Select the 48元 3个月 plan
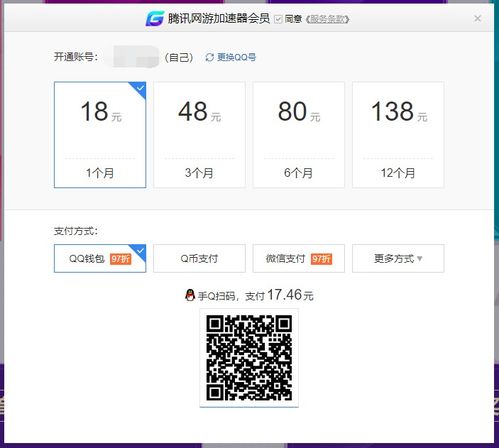The height and width of the screenshot is (448, 499). pos(199,135)
